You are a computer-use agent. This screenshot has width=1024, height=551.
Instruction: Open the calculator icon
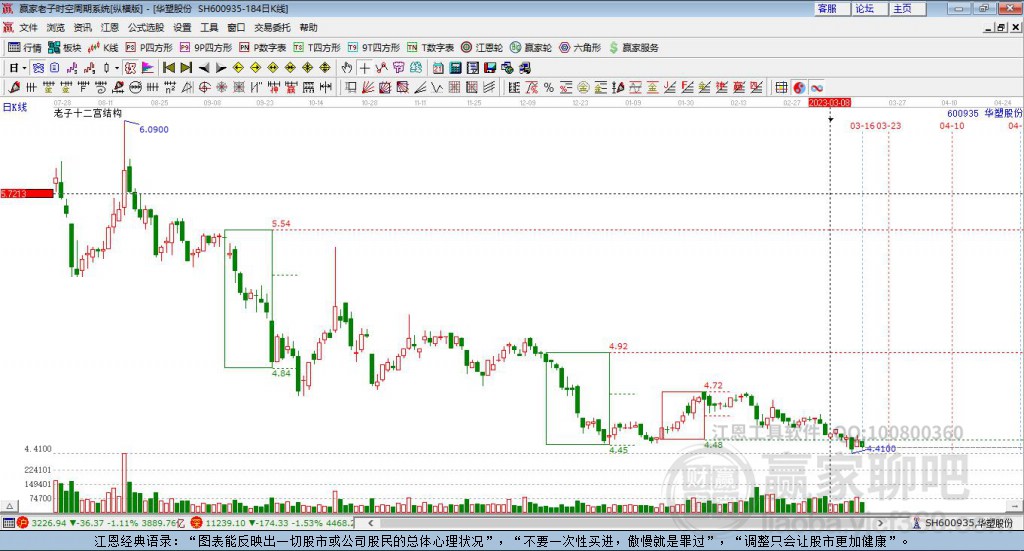(x=455, y=68)
